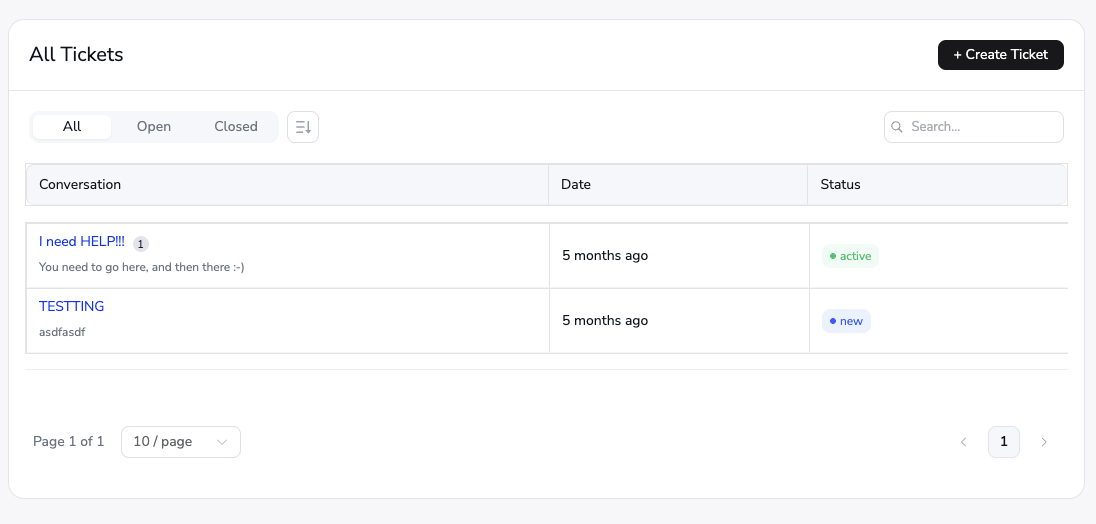1096x524 pixels.
Task: Open the TESTTING ticket link
Action: pos(71,306)
